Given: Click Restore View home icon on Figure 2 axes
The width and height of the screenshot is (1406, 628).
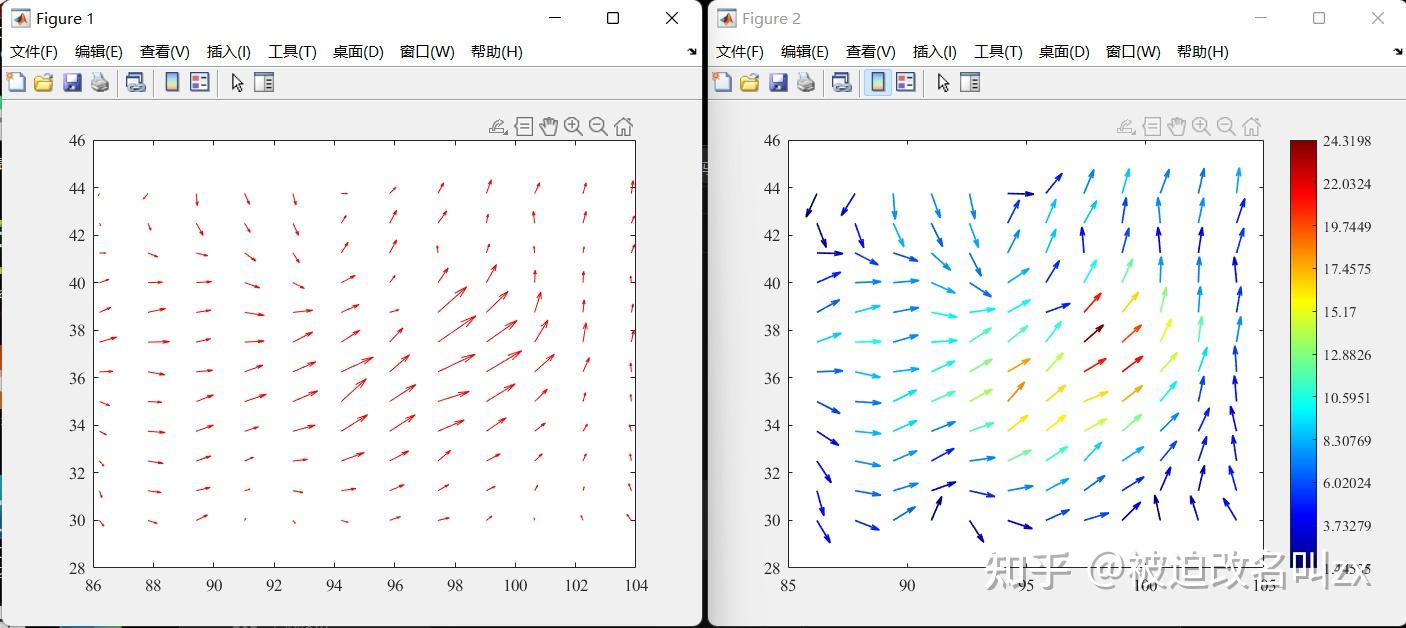Looking at the screenshot, I should (x=1251, y=126).
